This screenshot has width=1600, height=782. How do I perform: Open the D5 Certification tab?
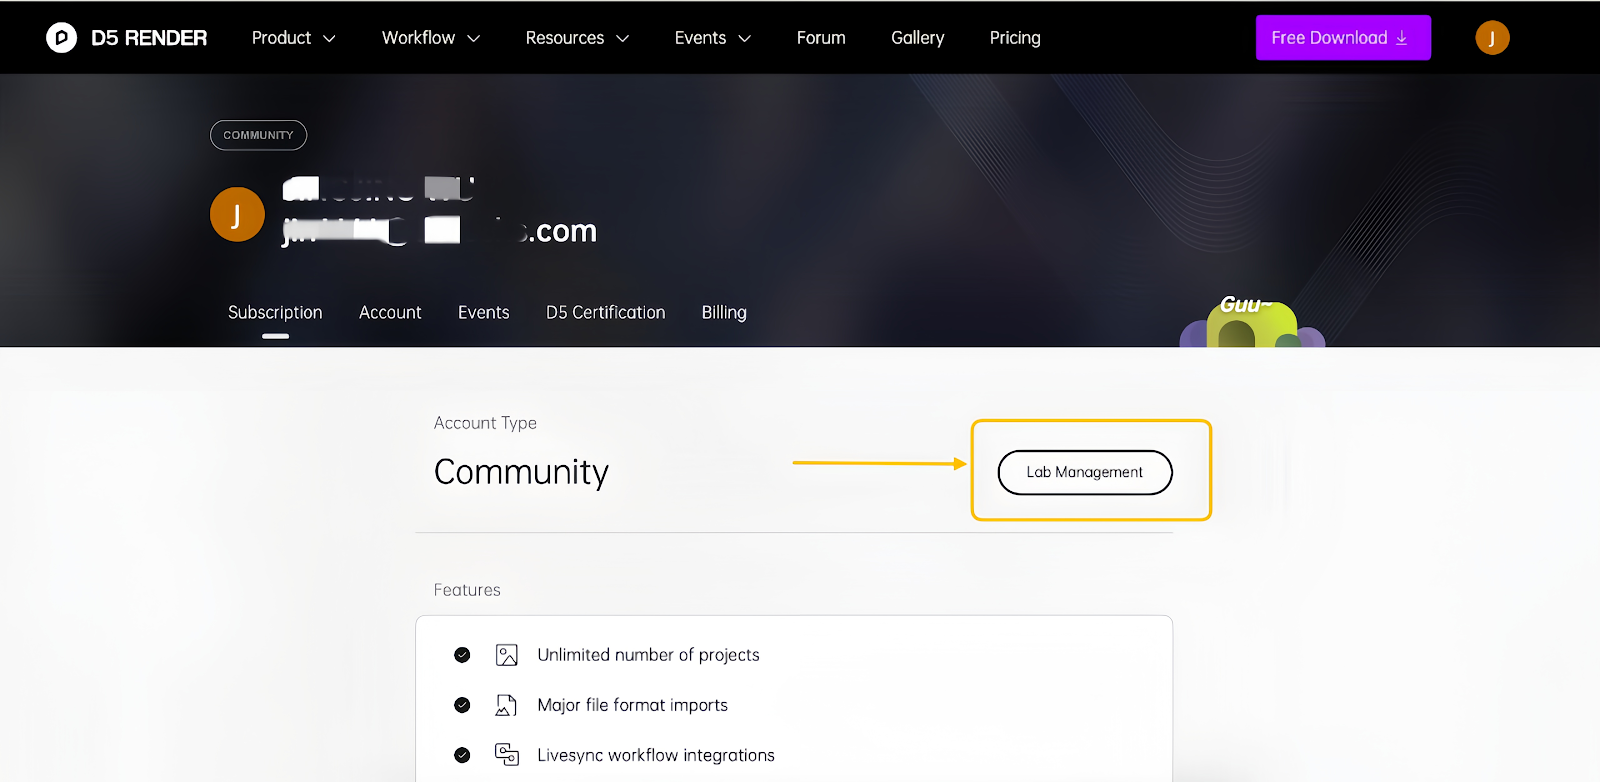pyautogui.click(x=605, y=313)
